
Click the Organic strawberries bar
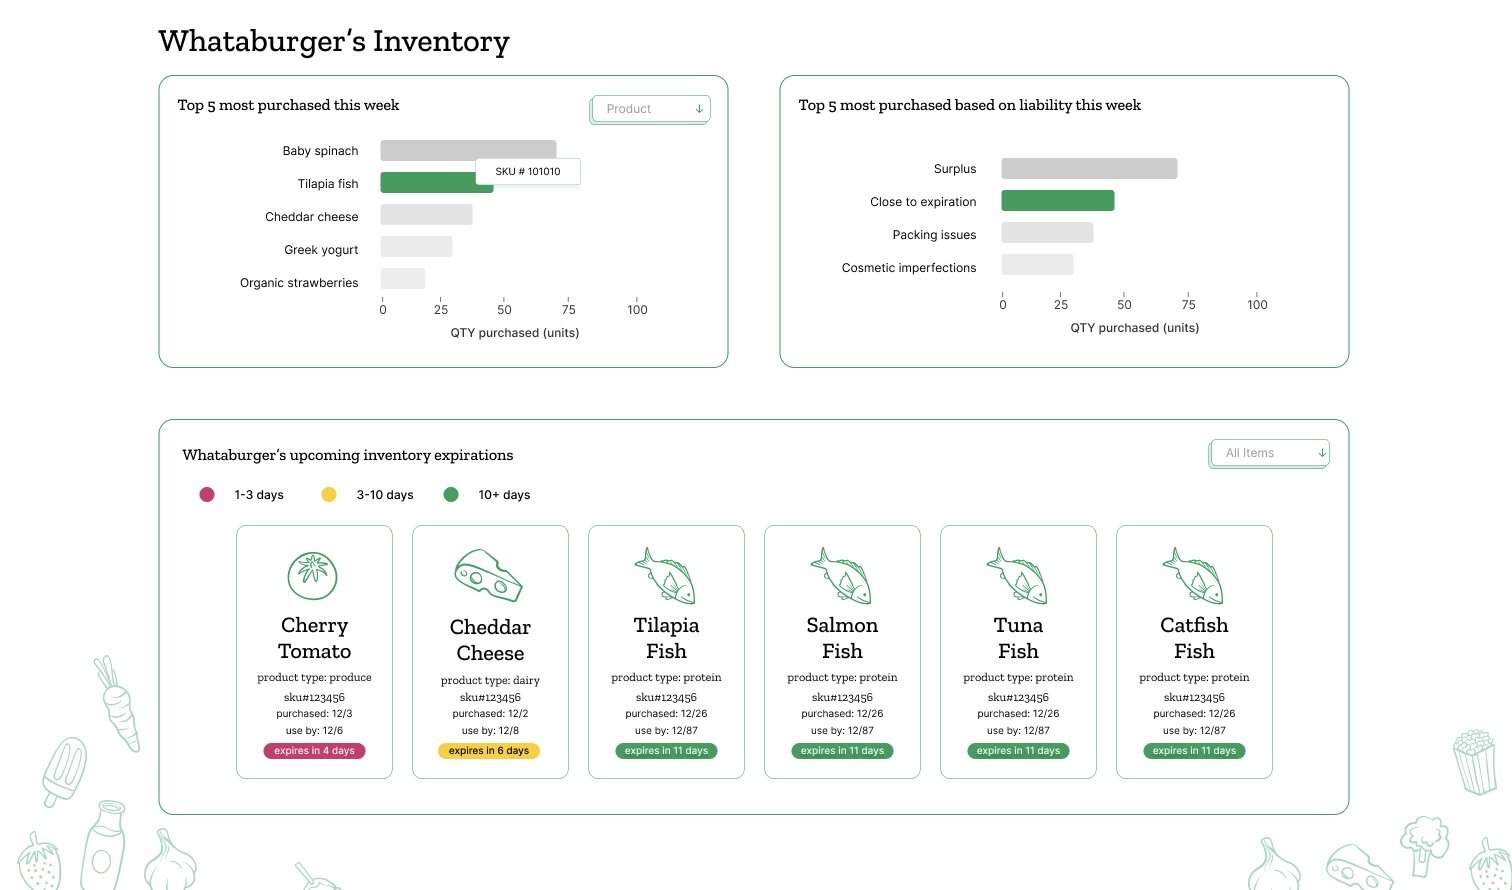tap(403, 279)
